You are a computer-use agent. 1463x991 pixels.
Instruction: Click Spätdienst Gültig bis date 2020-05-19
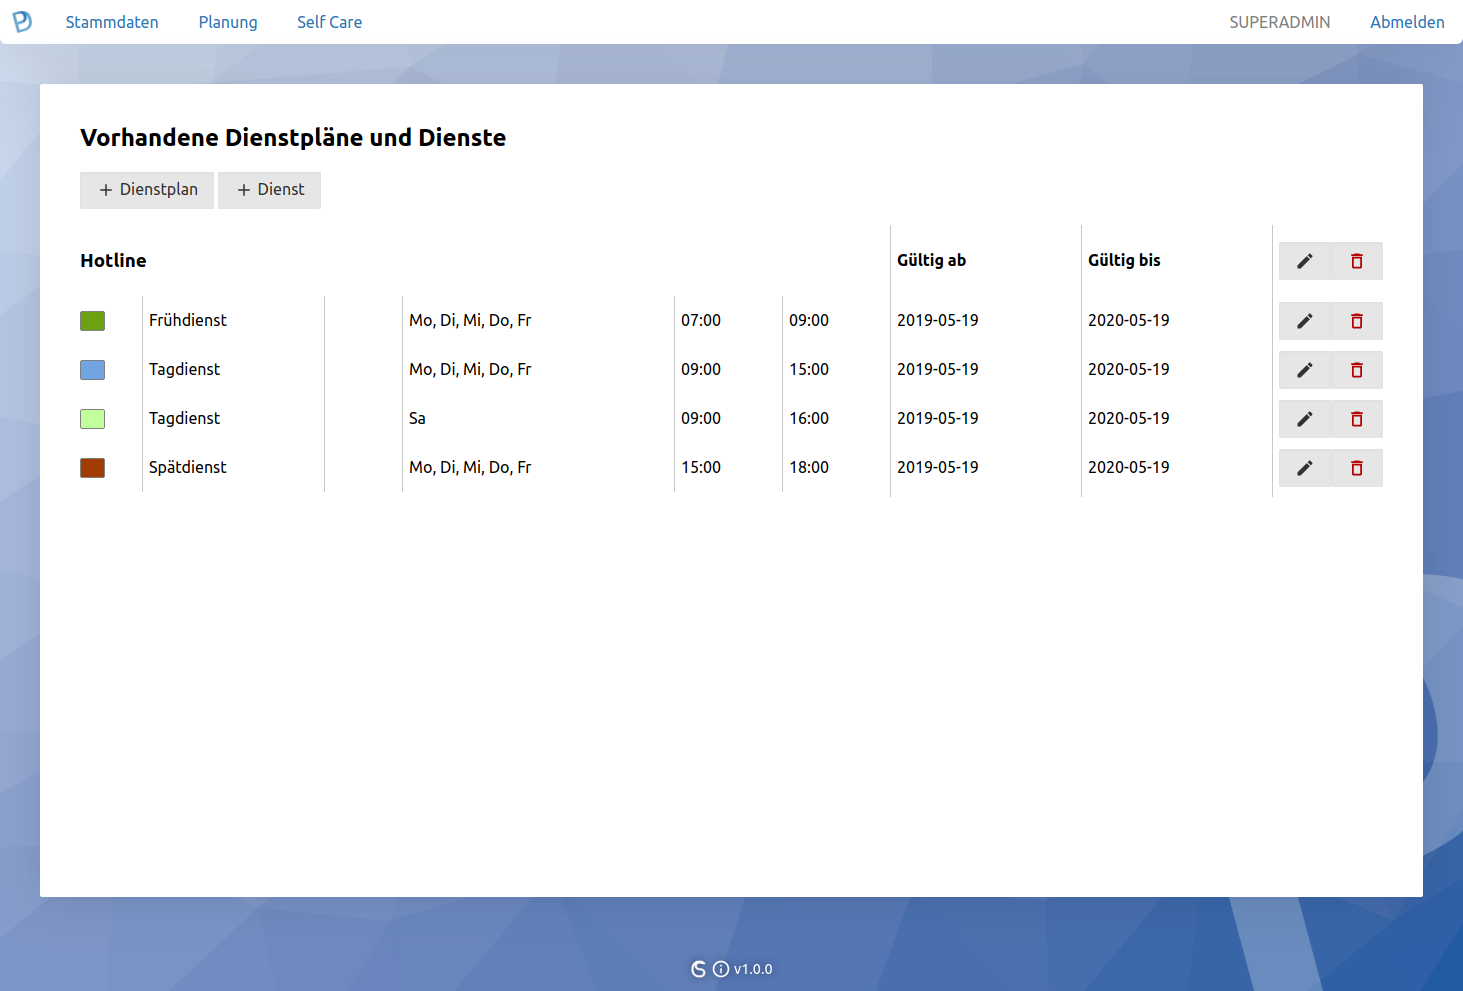pyautogui.click(x=1129, y=467)
